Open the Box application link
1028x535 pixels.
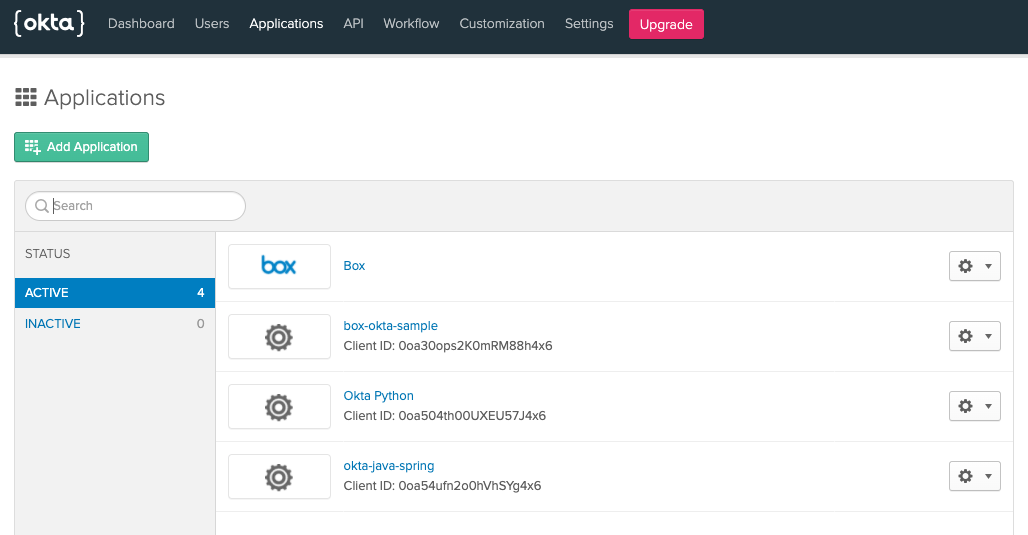coord(354,266)
